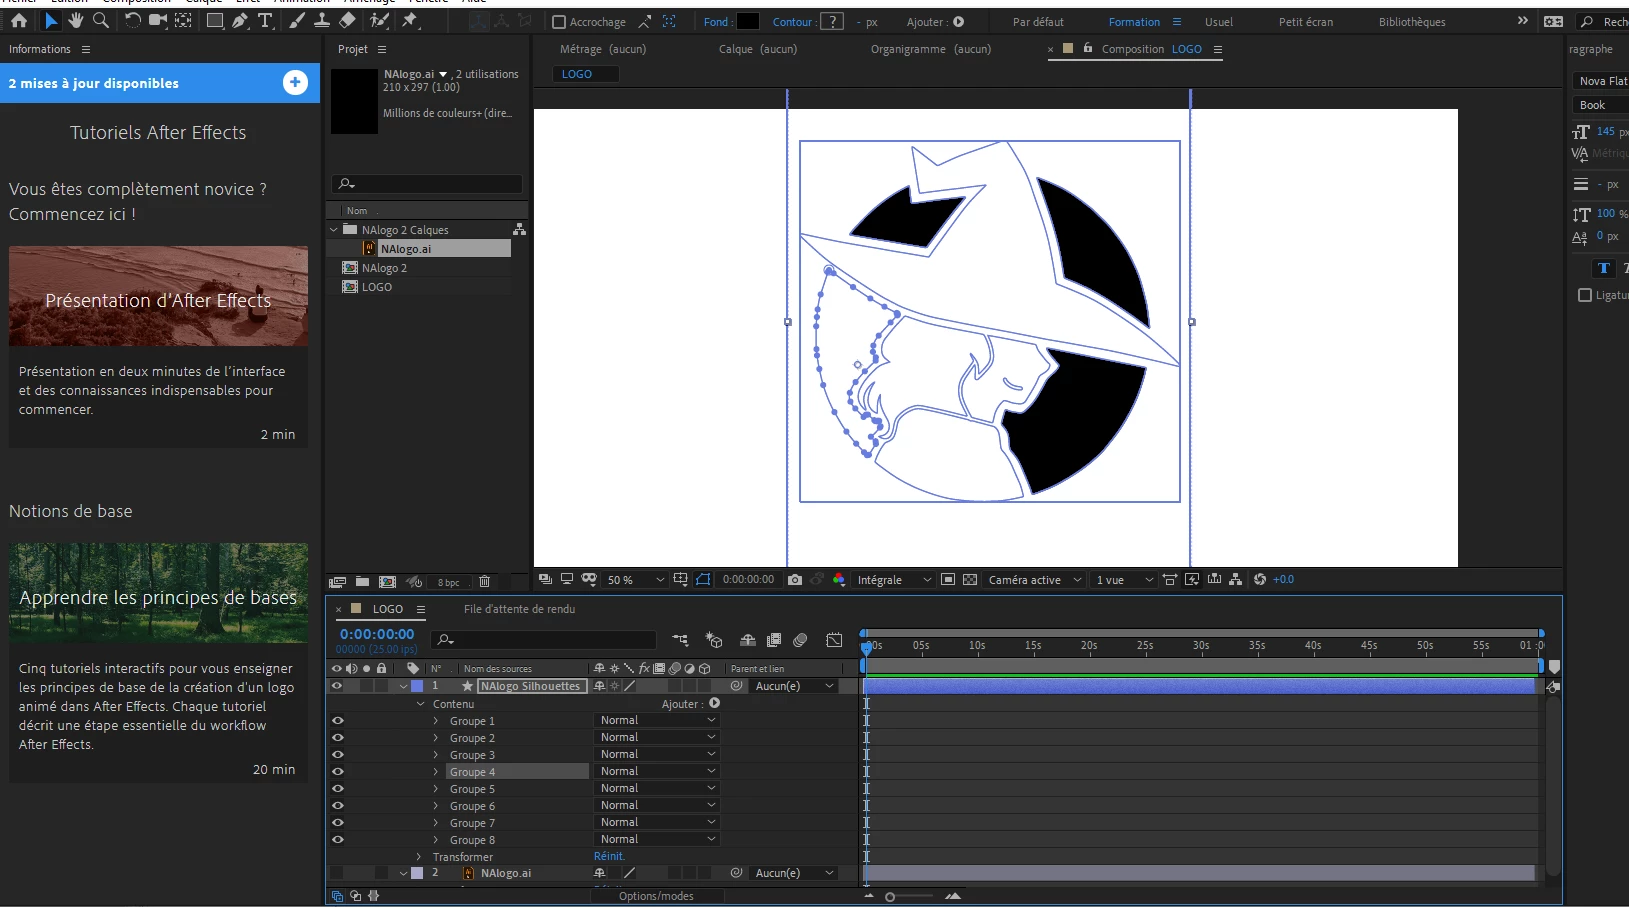Open the timeline Graph Editor
Viewport: 1629px width, 907px height.
835,640
